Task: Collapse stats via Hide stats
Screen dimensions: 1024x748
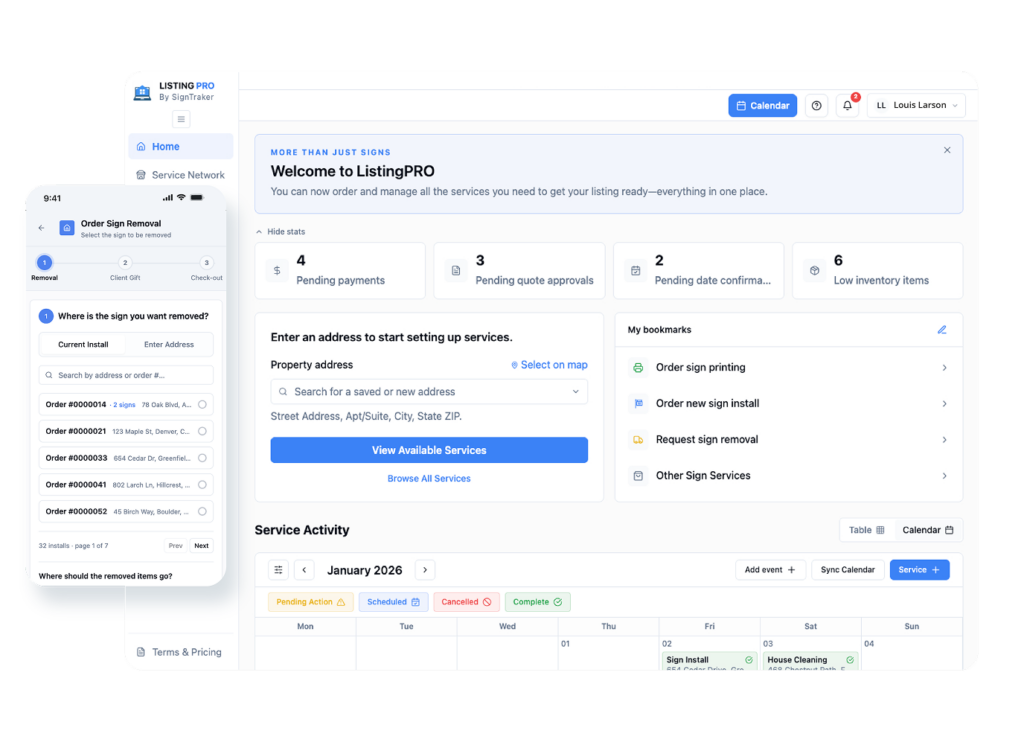Action: 281,232
